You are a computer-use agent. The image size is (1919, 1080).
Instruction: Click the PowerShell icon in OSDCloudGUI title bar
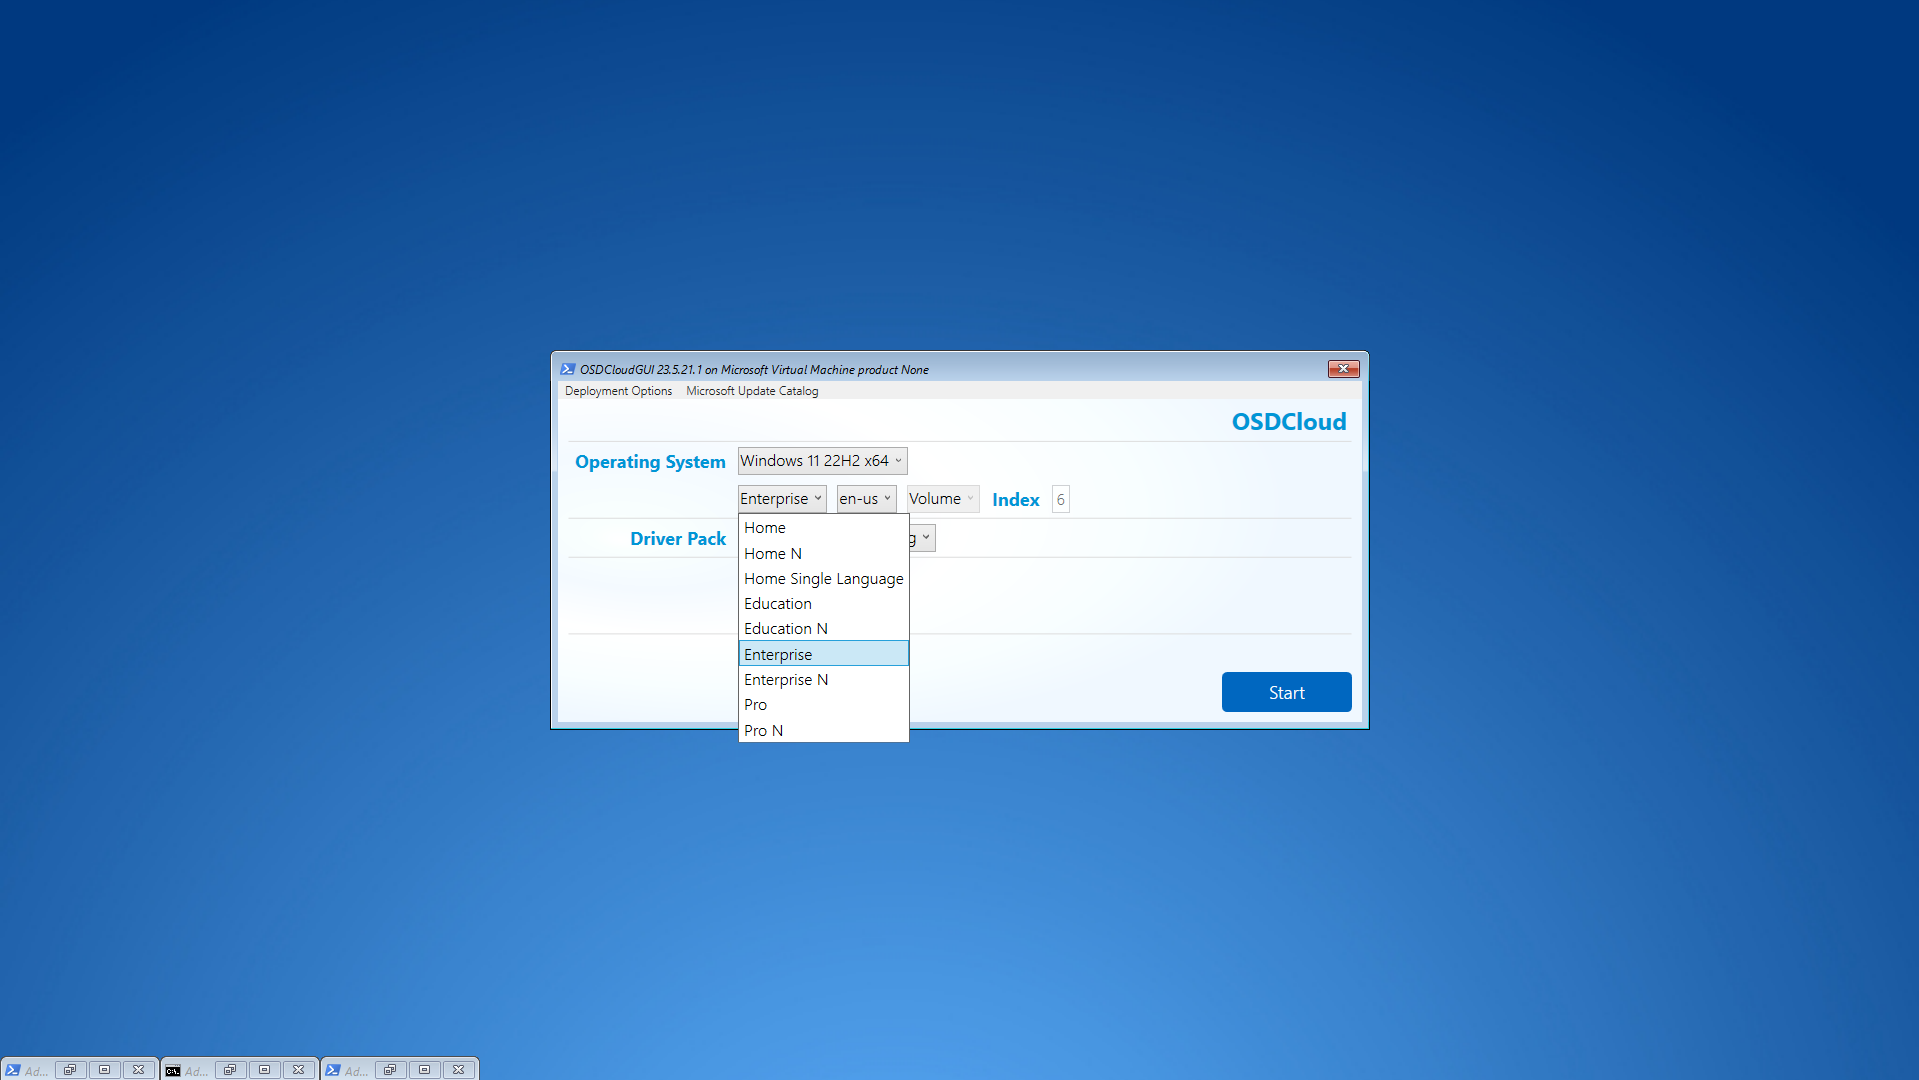[568, 369]
